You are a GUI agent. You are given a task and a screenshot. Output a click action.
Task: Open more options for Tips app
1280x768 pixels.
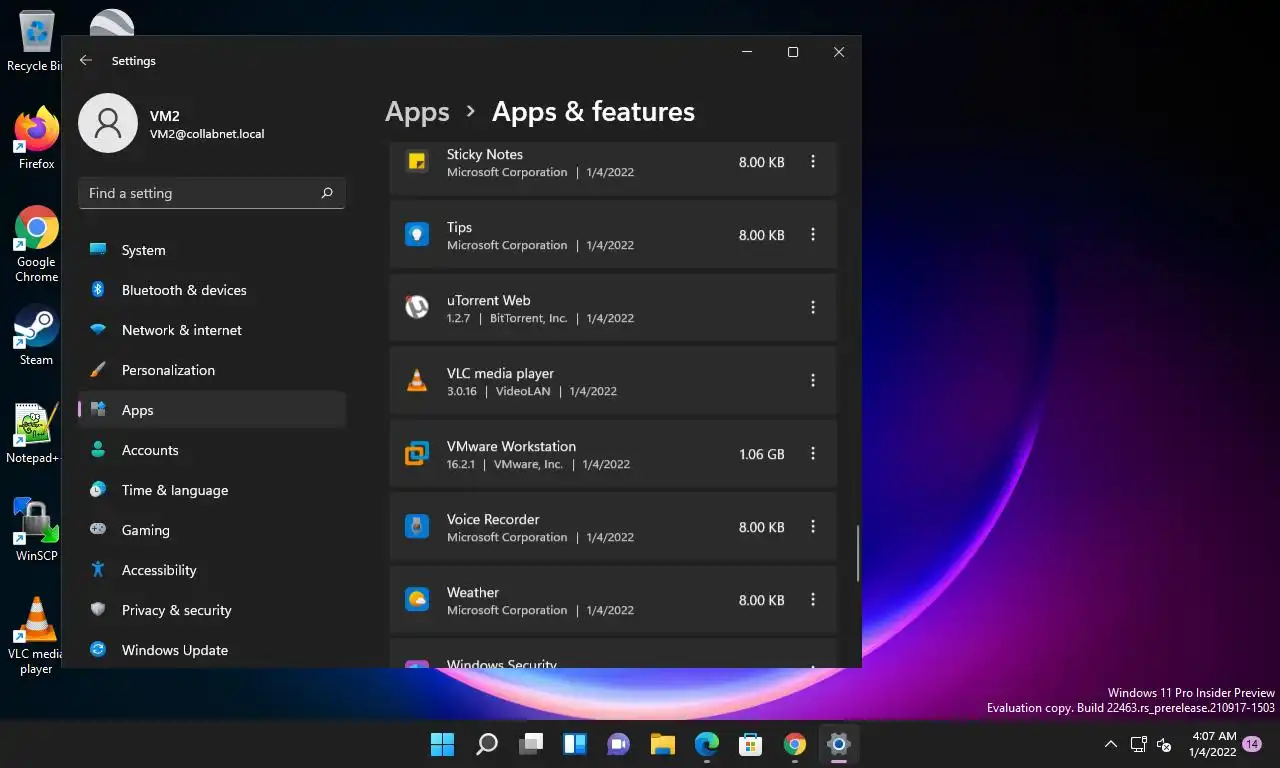(x=813, y=235)
